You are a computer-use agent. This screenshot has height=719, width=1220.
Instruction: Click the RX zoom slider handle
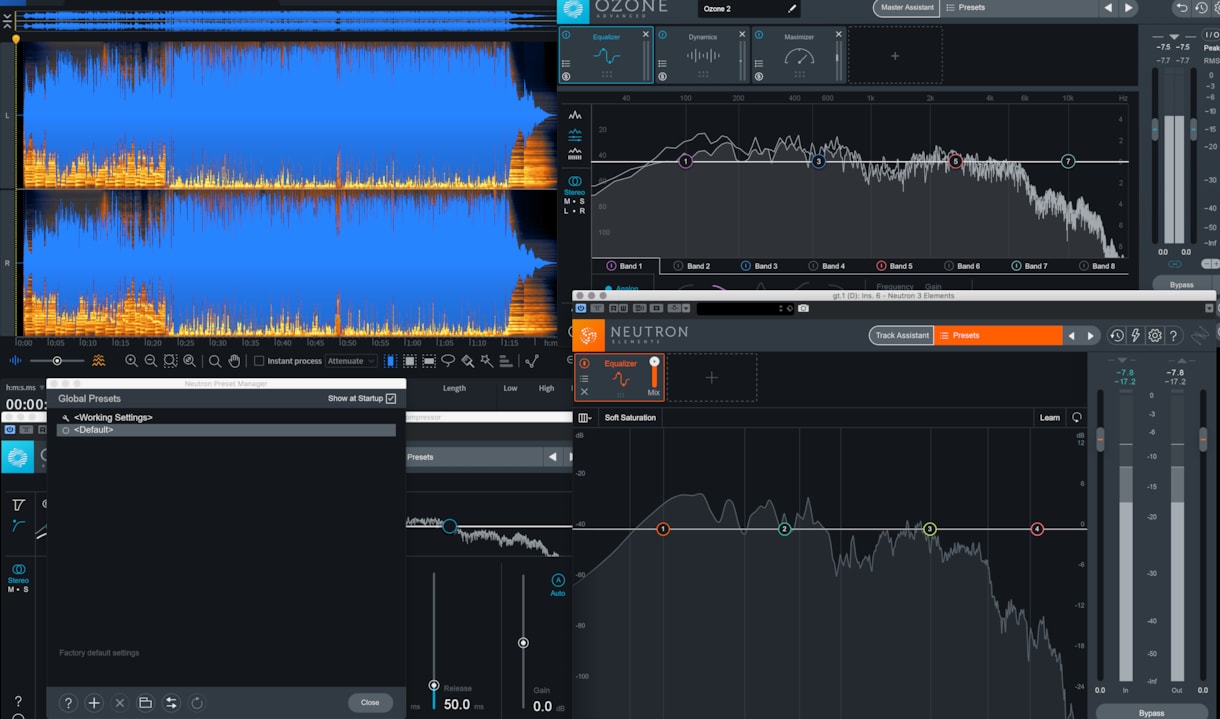tap(57, 361)
